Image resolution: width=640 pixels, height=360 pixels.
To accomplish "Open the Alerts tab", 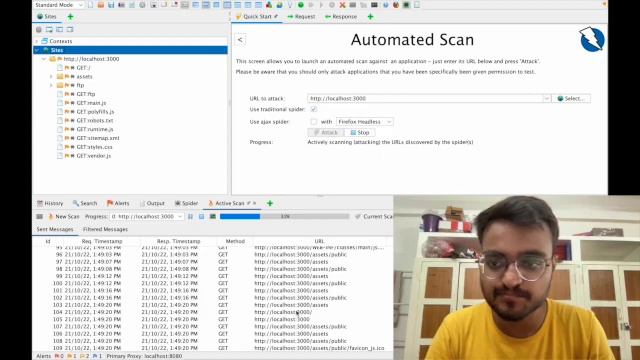I will pyautogui.click(x=118, y=203).
